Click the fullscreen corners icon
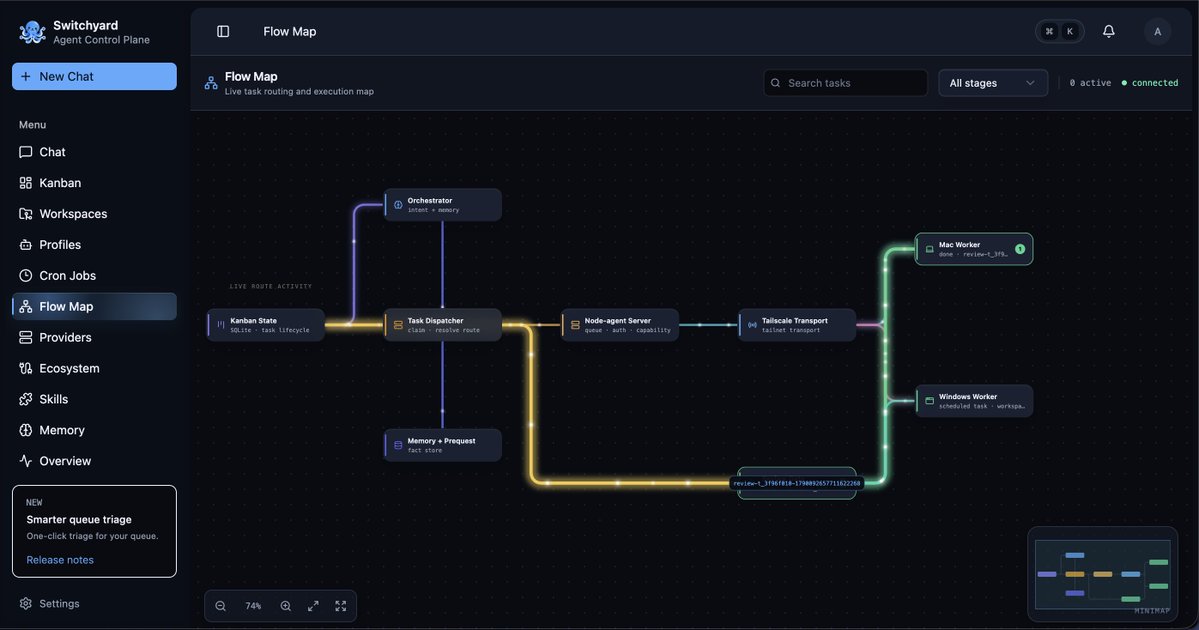The height and width of the screenshot is (630, 1199). pos(340,606)
